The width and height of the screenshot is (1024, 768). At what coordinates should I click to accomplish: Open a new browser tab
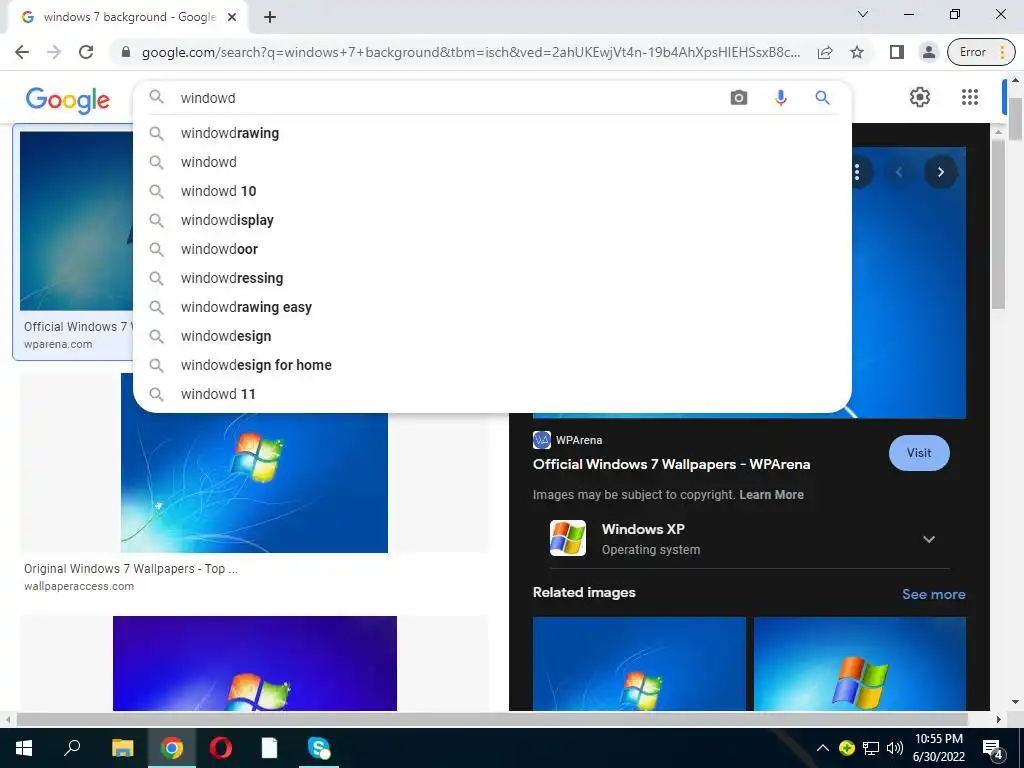click(x=270, y=17)
